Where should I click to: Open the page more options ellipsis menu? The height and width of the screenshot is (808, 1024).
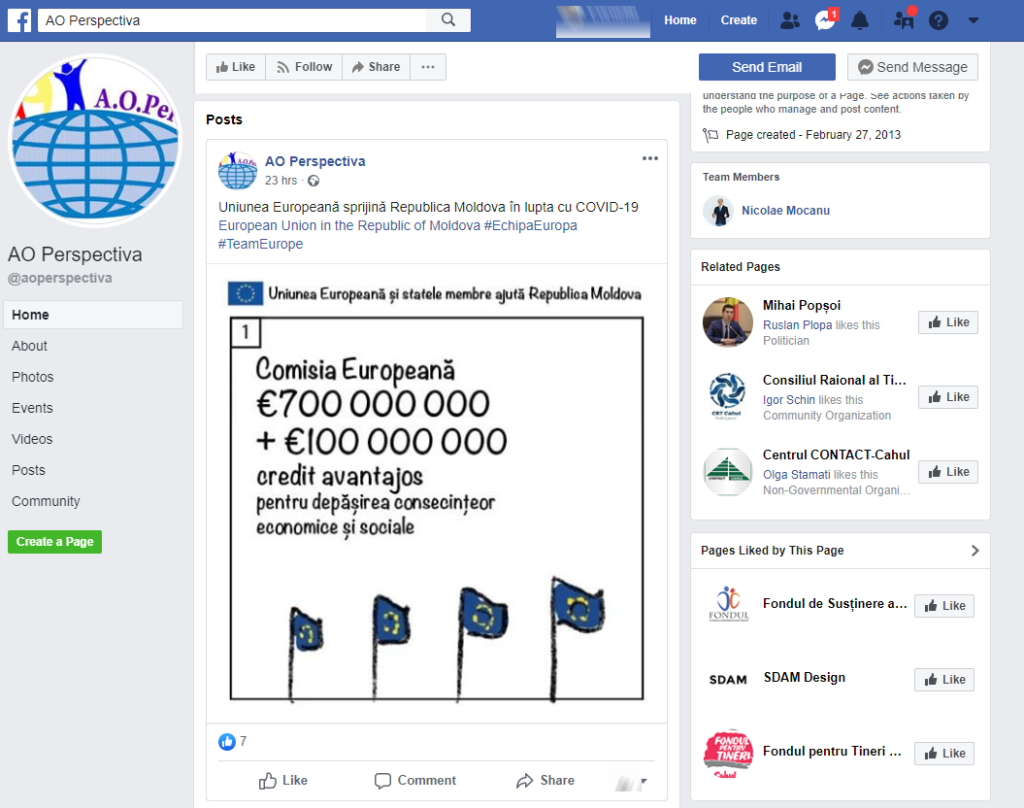pyautogui.click(x=428, y=67)
